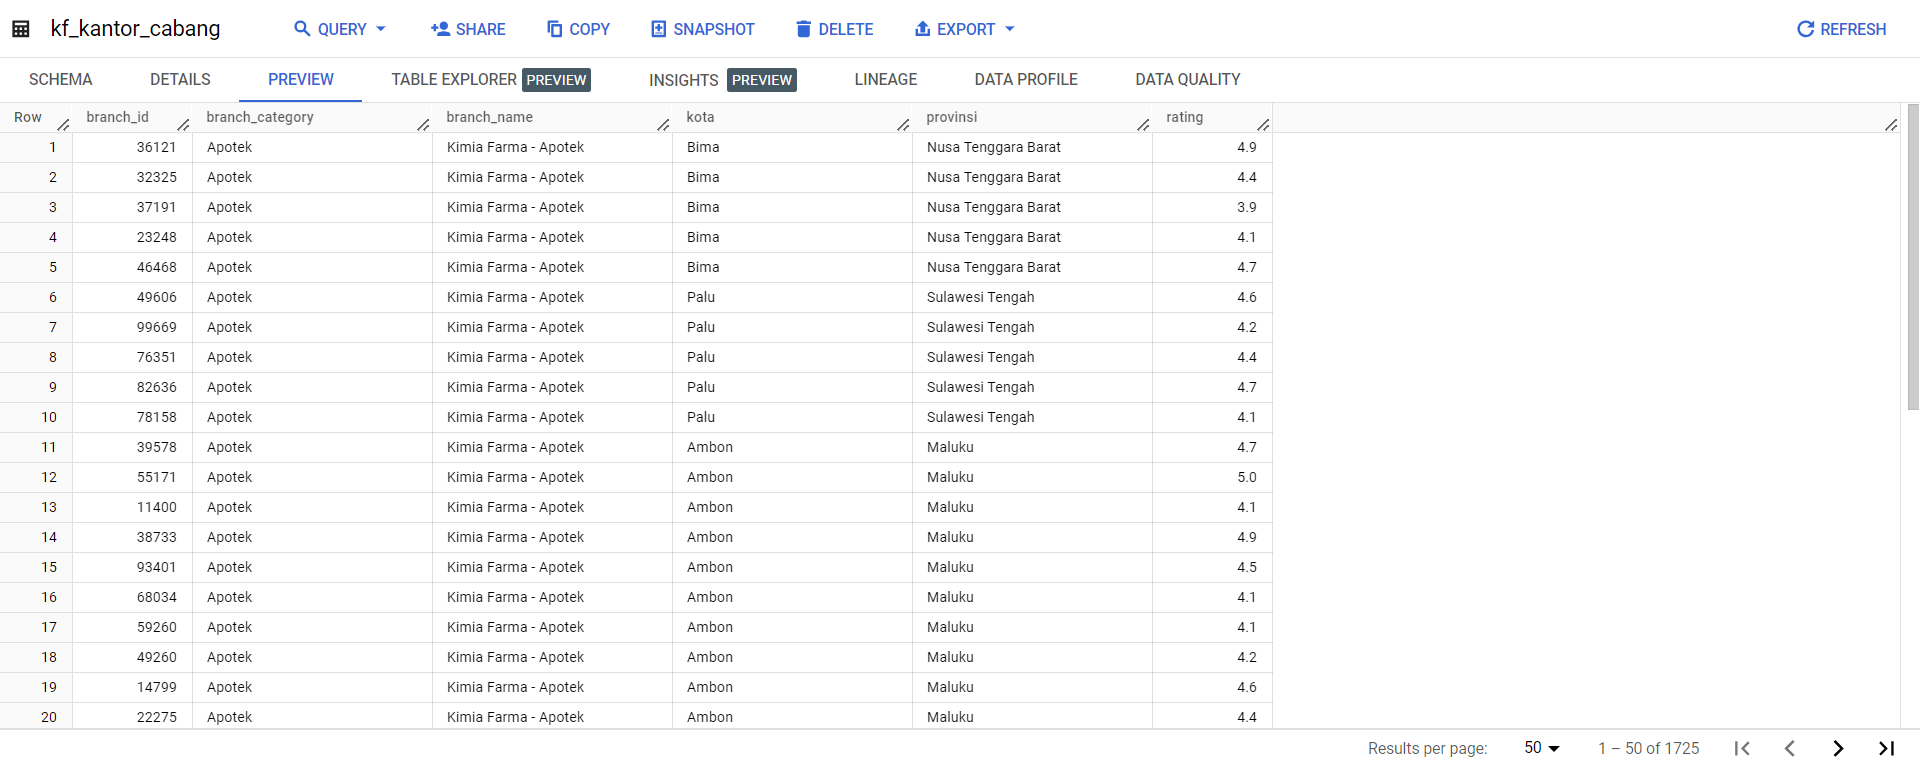Switch to the Data Profile tab

(1025, 80)
